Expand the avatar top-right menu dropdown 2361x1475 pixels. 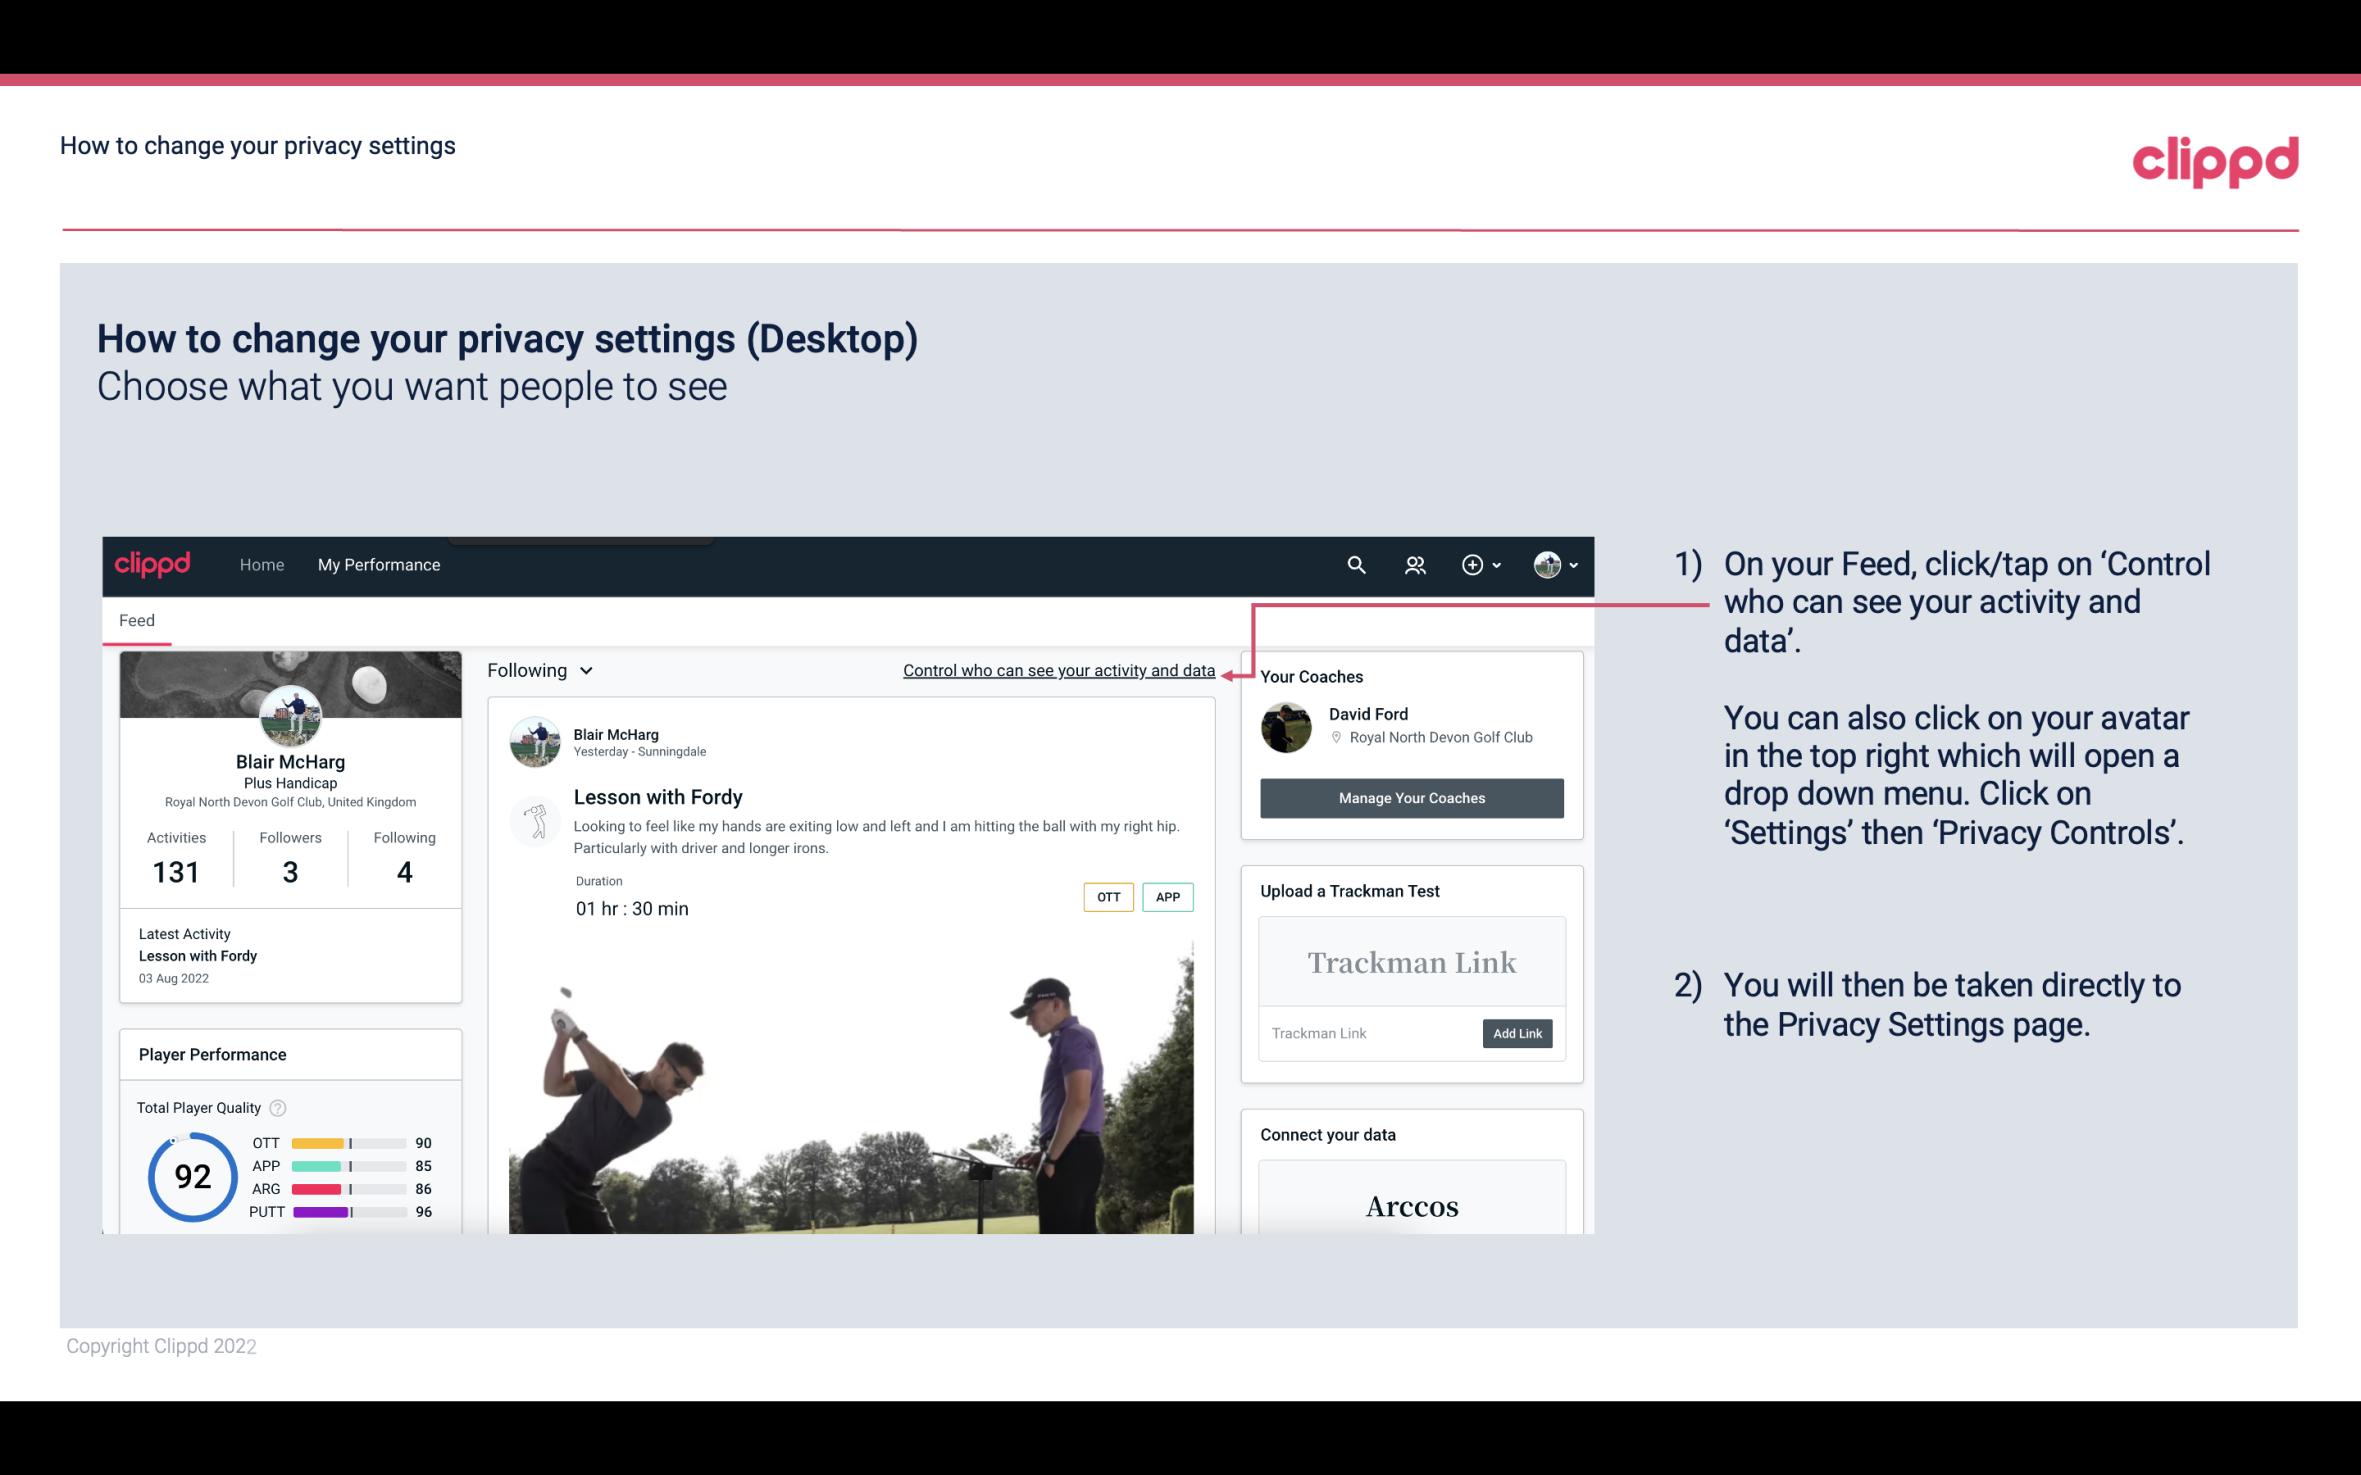tap(1556, 562)
